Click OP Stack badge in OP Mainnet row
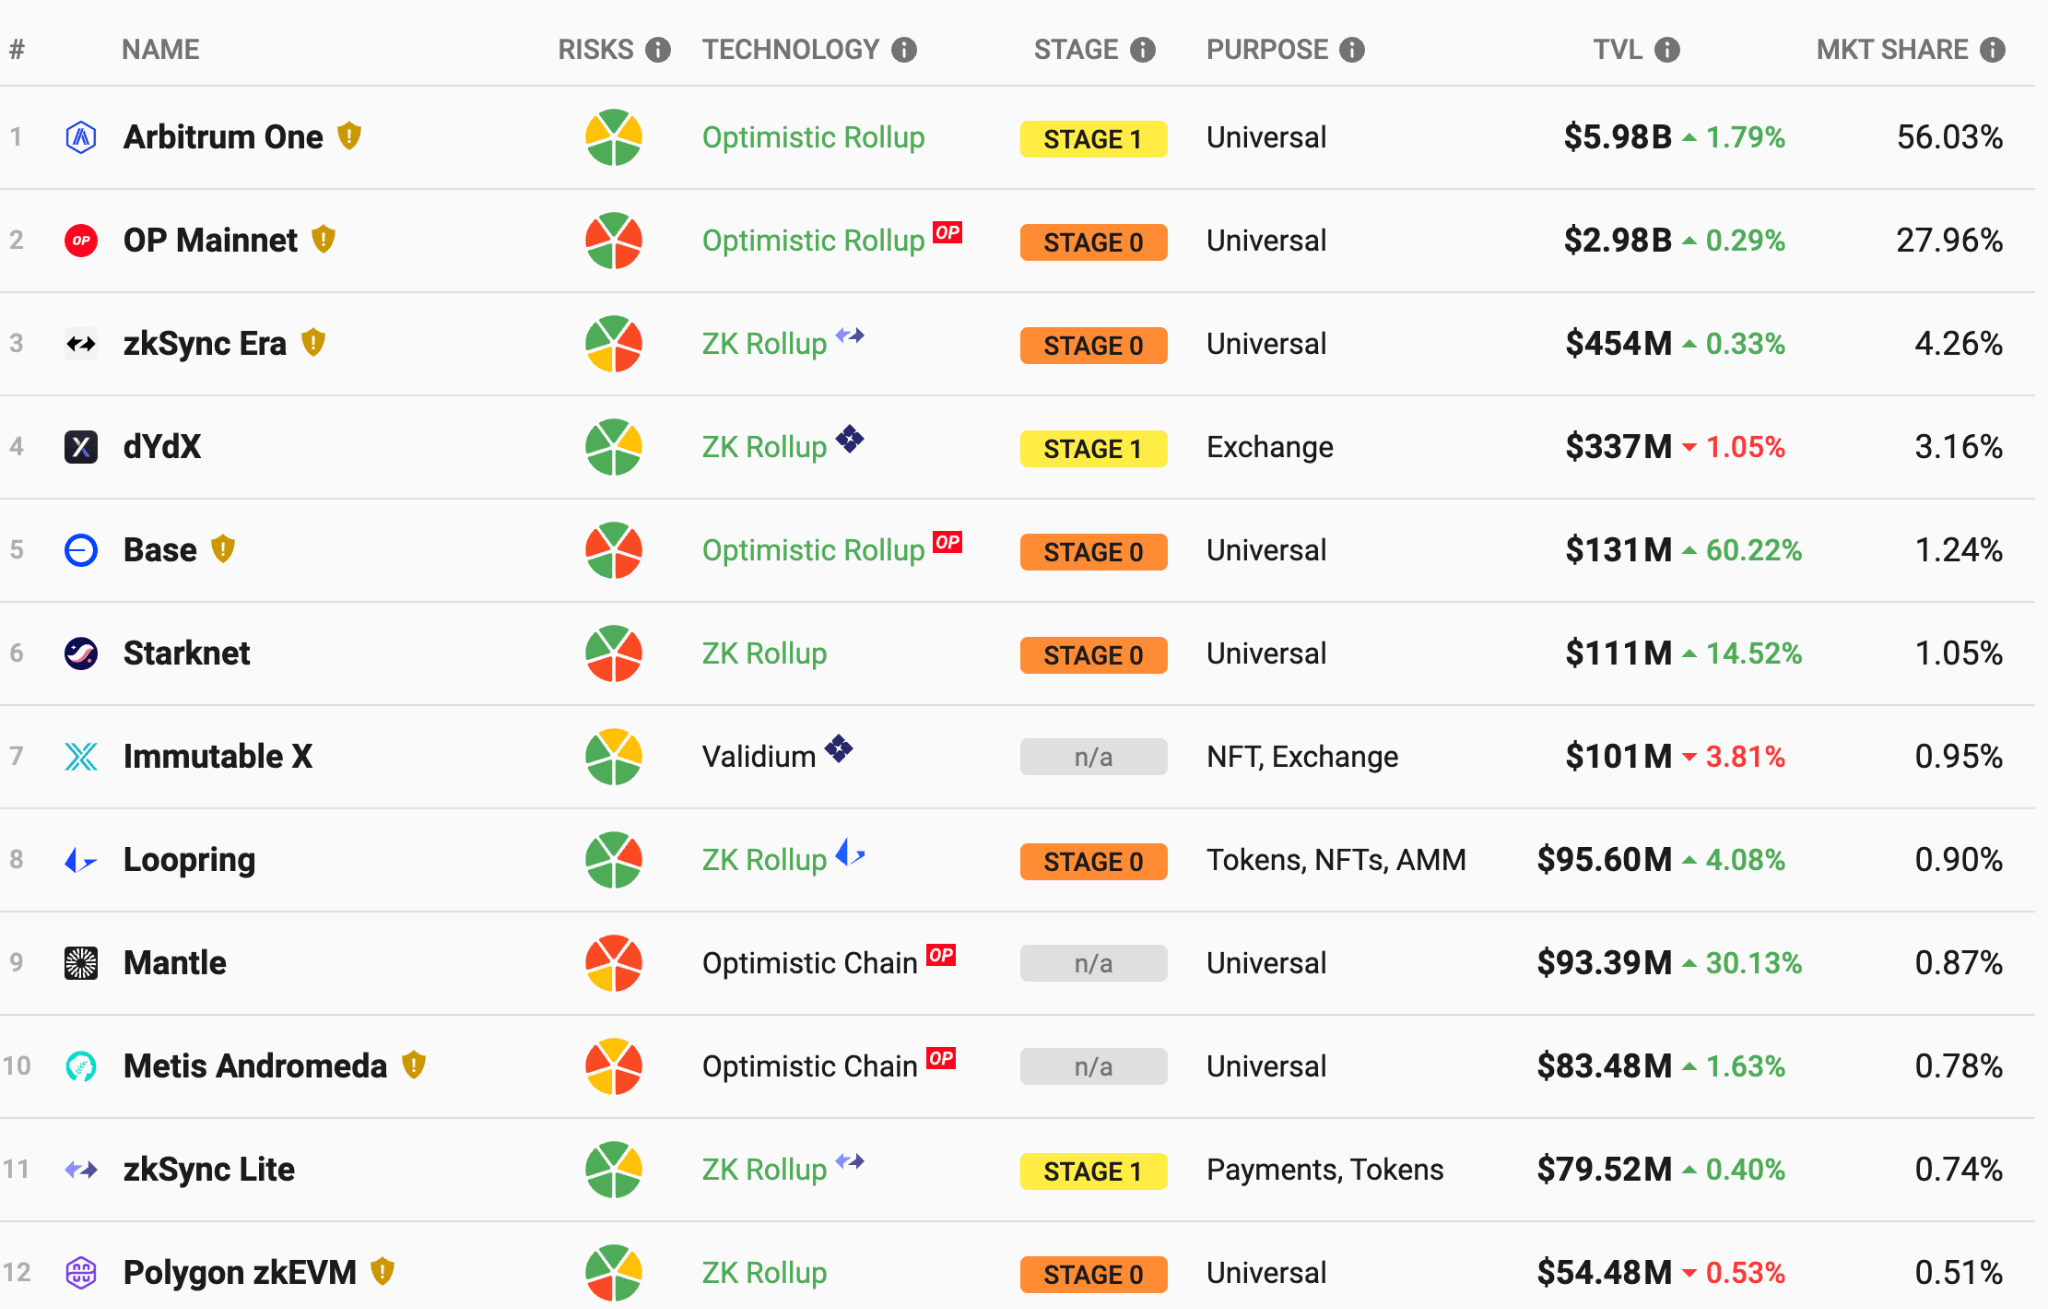 point(947,232)
